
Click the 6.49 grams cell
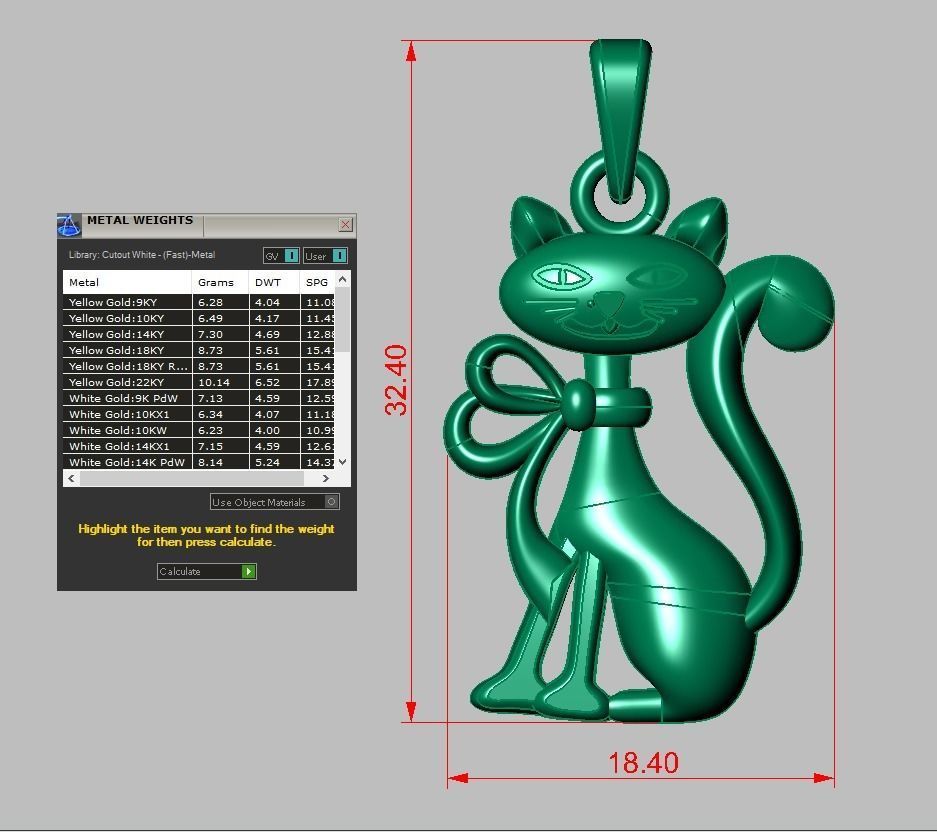(220, 318)
